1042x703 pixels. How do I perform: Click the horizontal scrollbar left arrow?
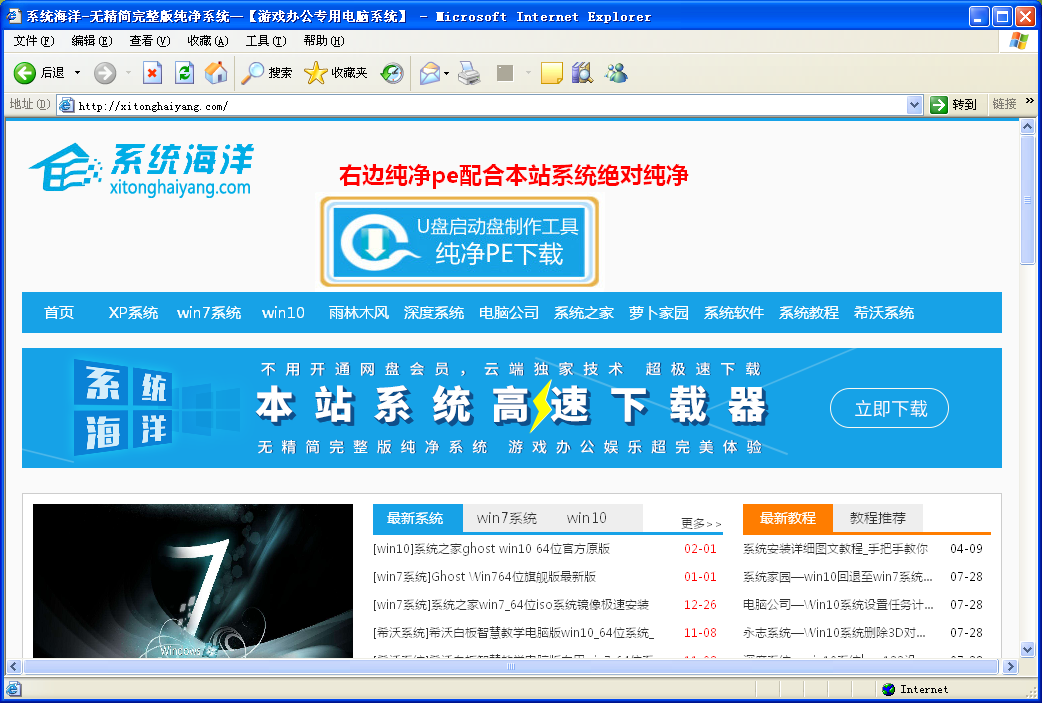pyautogui.click(x=14, y=666)
